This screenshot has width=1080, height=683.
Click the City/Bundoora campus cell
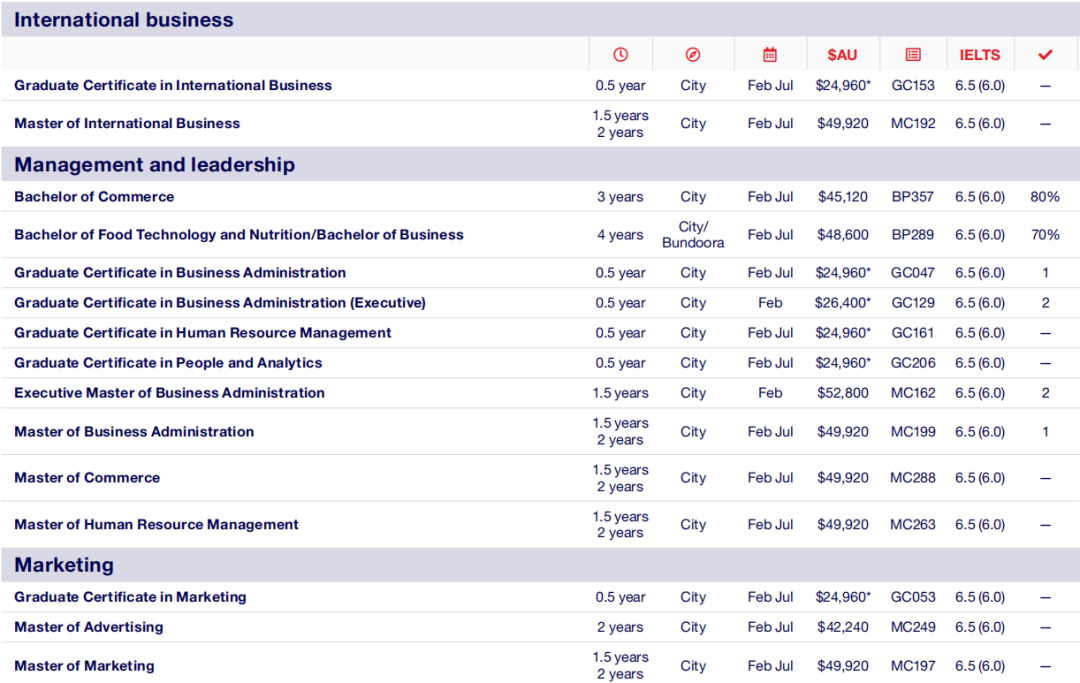click(x=693, y=235)
